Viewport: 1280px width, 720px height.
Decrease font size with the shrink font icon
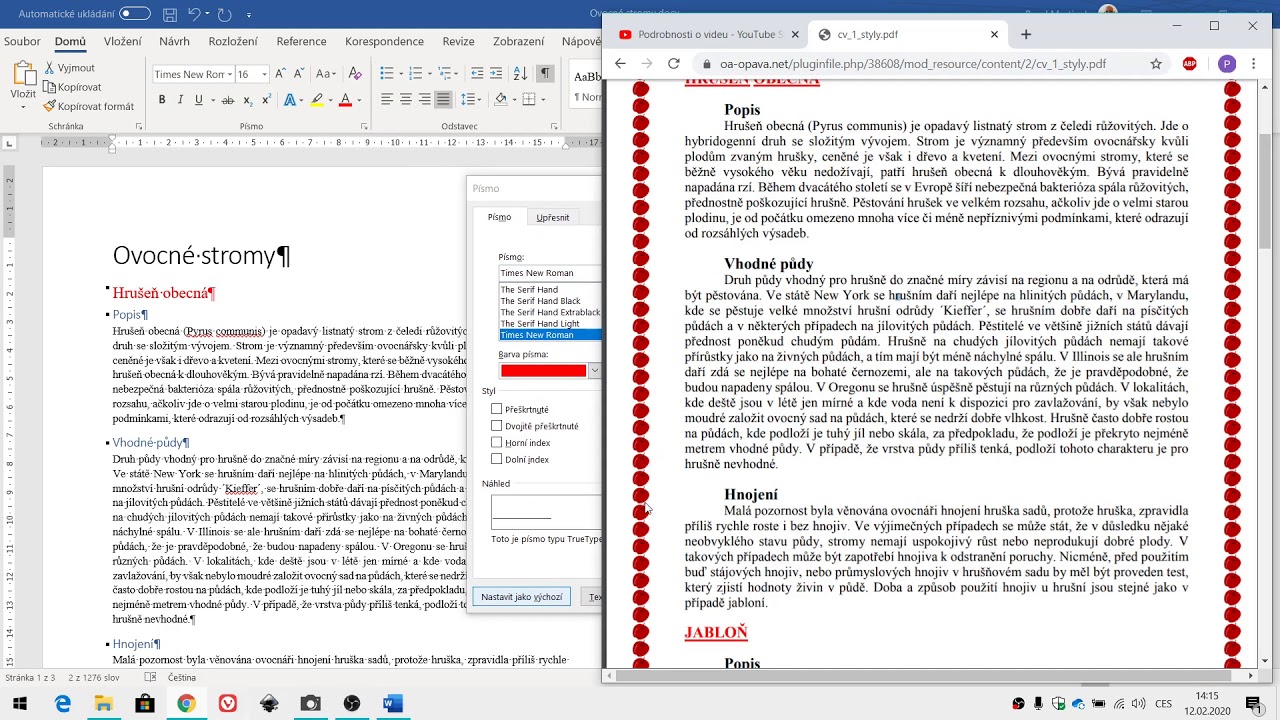[299, 74]
